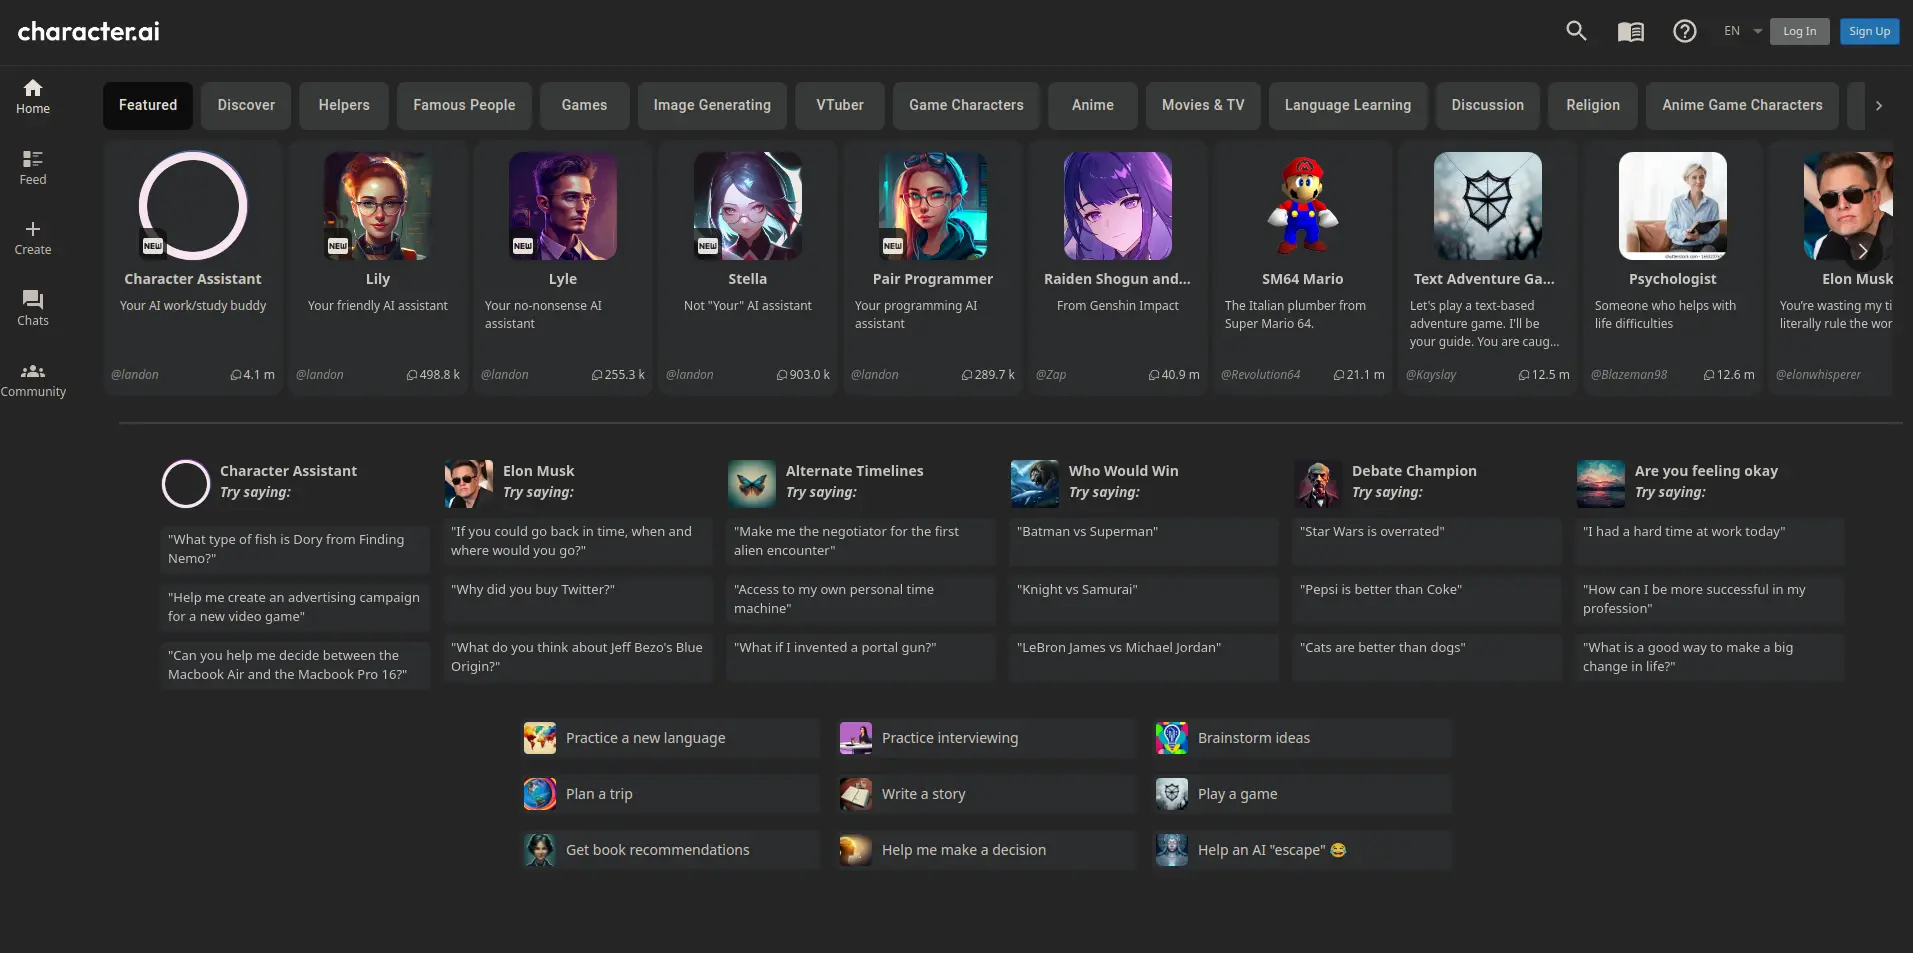Image resolution: width=1913 pixels, height=953 pixels.
Task: Click the Practice interviewing button
Action: click(x=984, y=737)
